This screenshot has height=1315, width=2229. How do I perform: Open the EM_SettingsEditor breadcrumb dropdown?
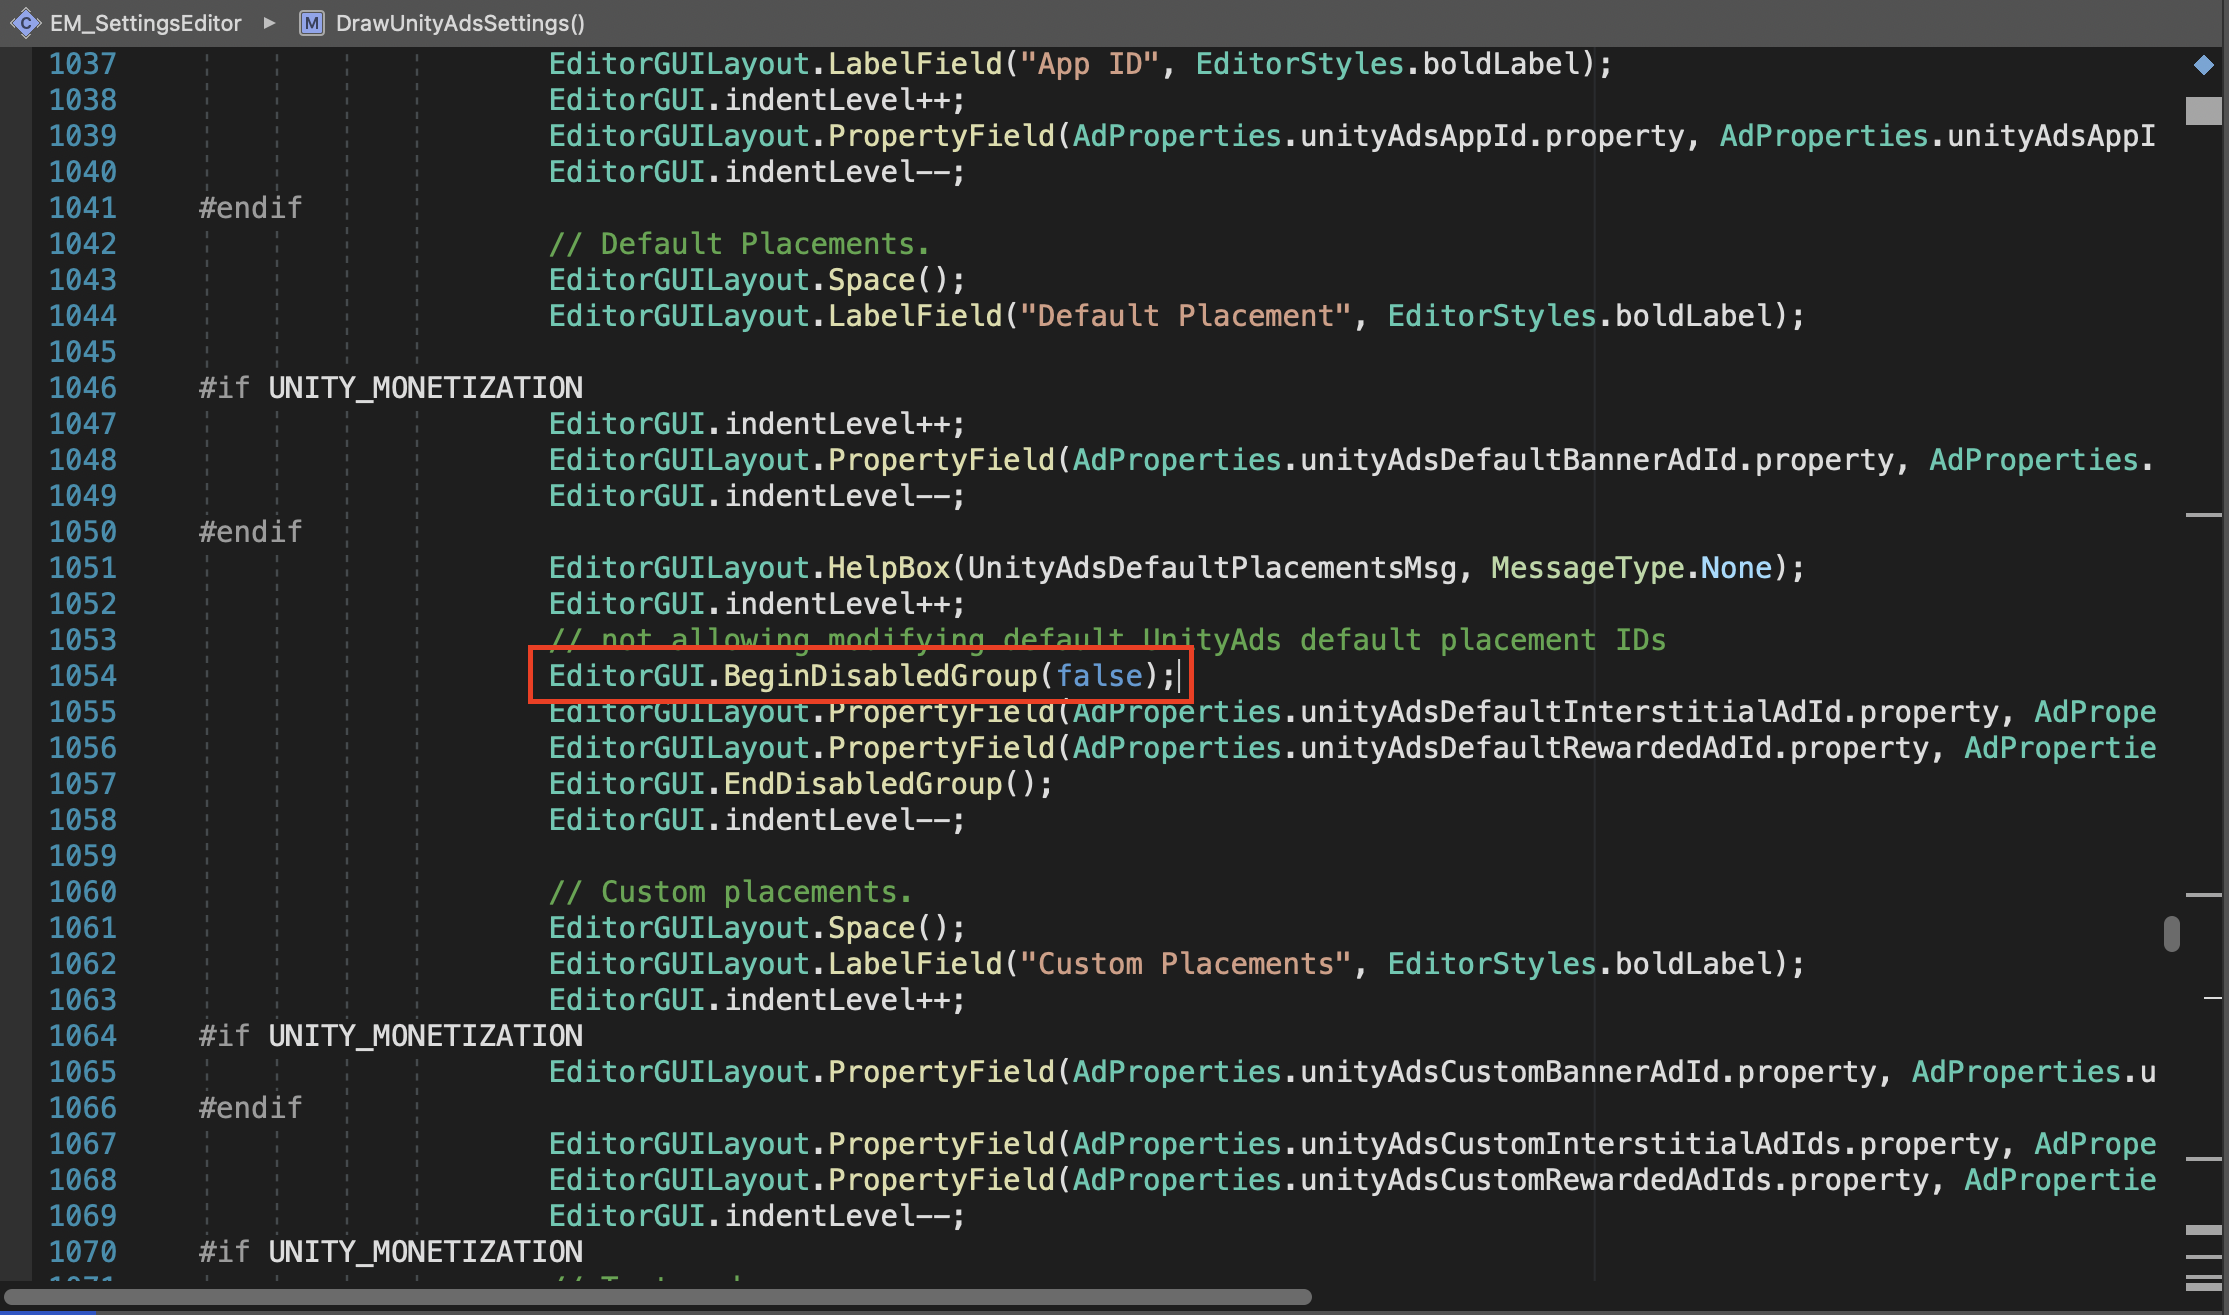pyautogui.click(x=146, y=23)
